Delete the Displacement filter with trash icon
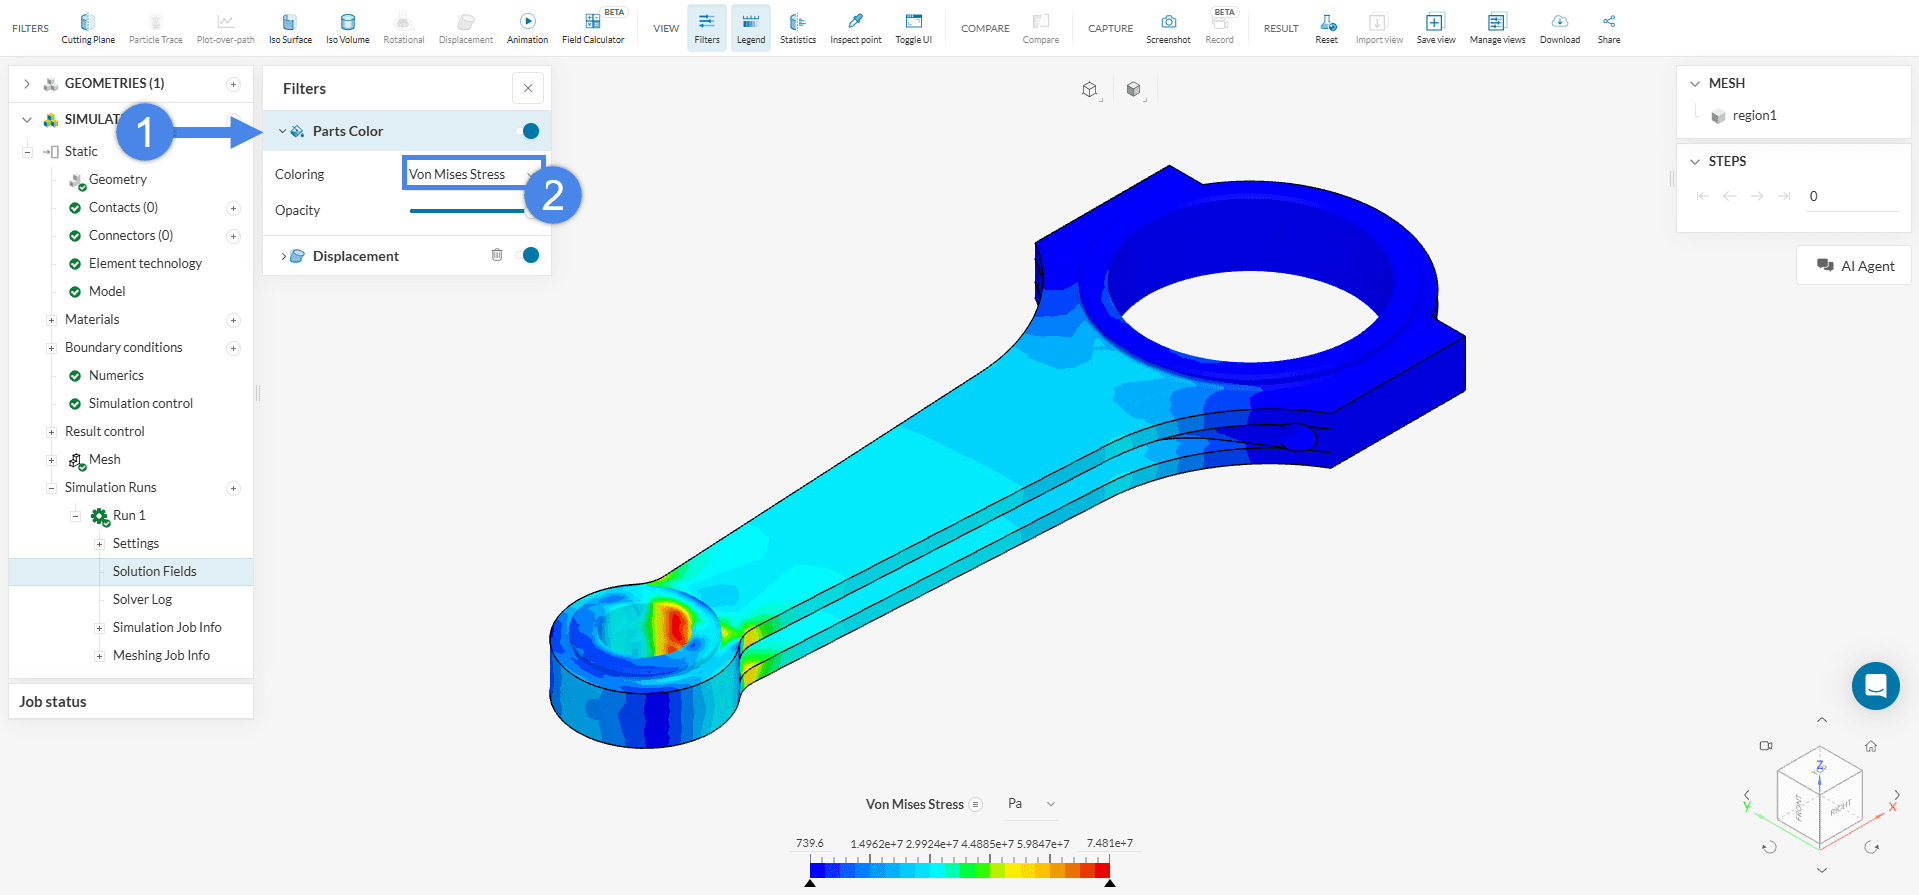 tap(497, 255)
